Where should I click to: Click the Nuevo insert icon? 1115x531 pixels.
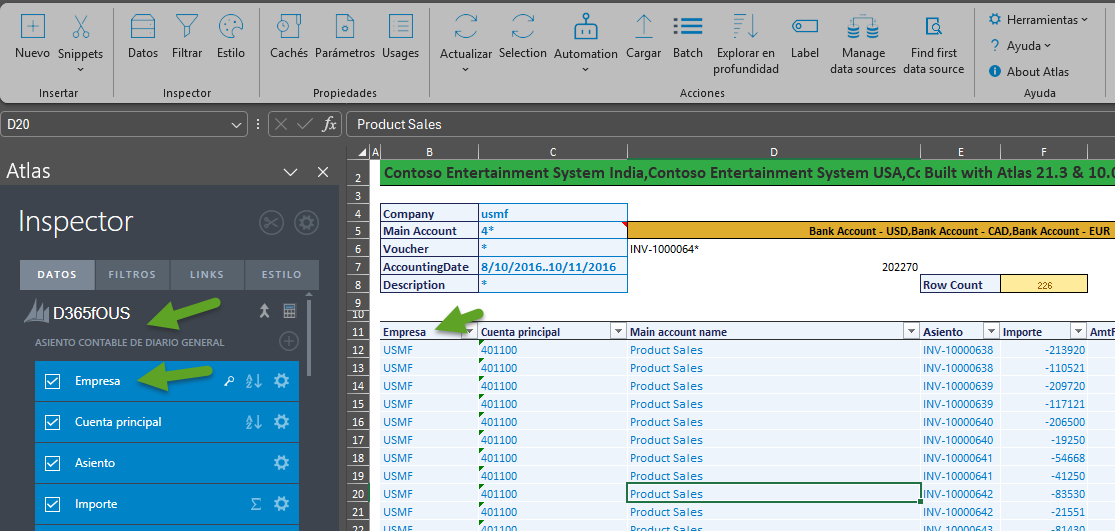coord(33,27)
